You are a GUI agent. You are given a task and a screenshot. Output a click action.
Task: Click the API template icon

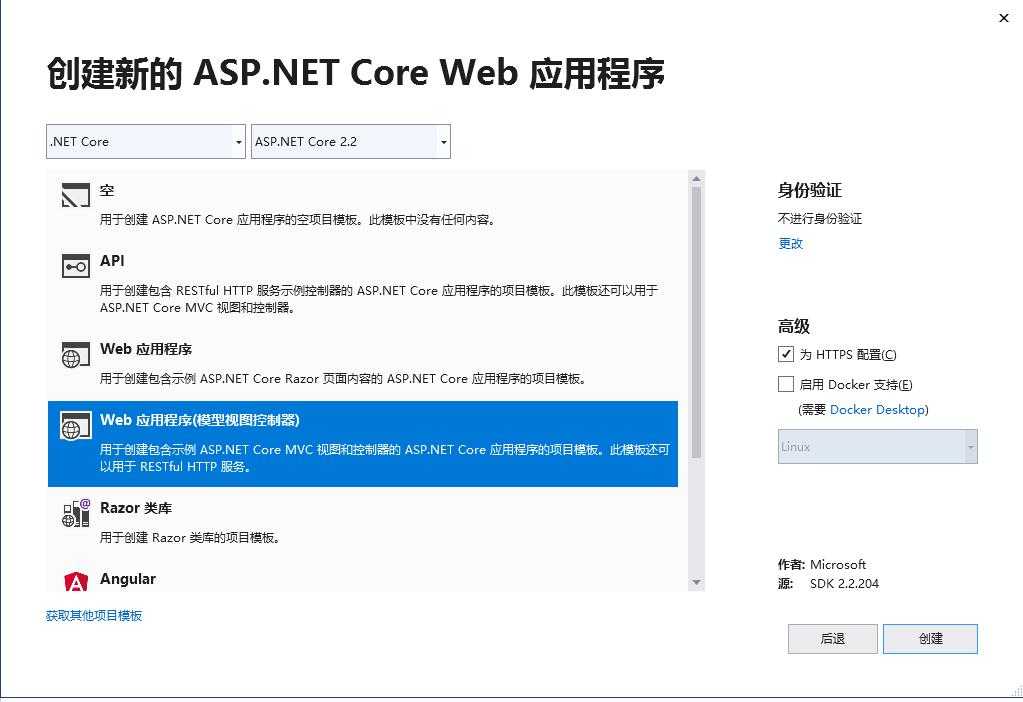[76, 266]
